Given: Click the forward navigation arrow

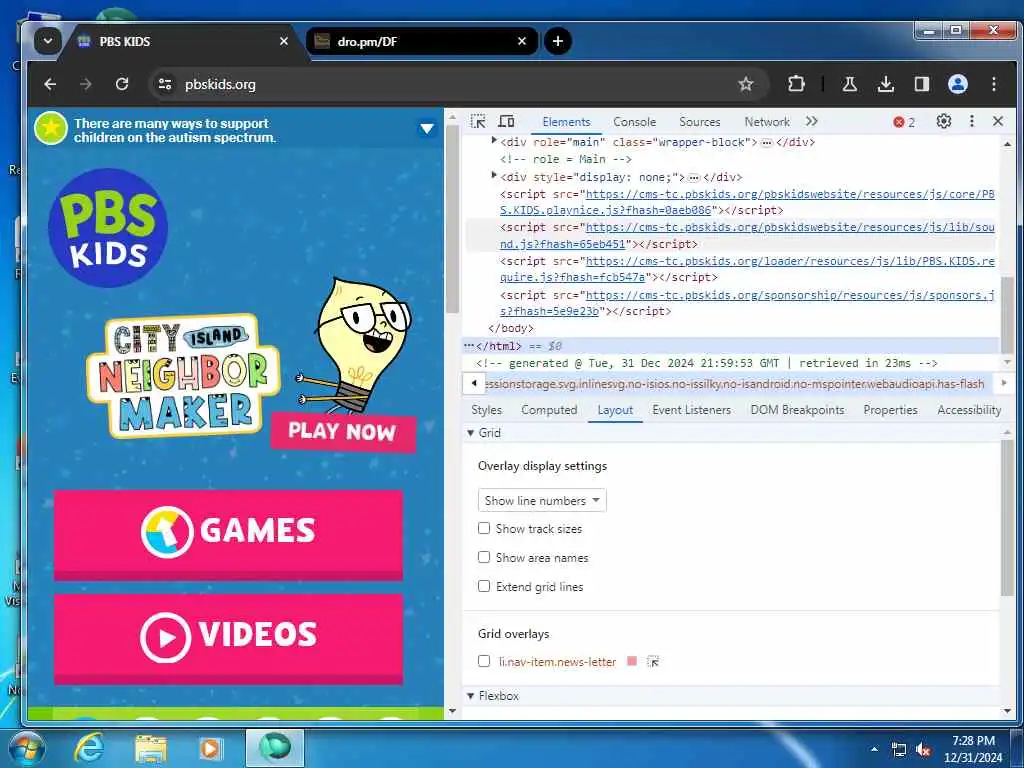Looking at the screenshot, I should 86,84.
